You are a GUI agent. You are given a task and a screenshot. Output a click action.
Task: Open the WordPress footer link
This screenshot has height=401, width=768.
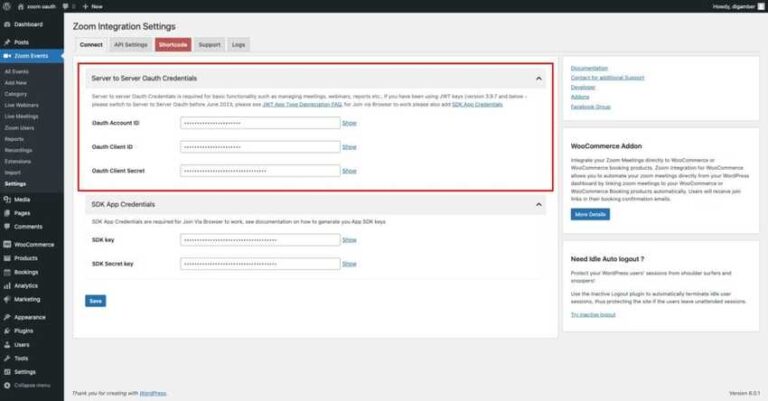pos(153,393)
